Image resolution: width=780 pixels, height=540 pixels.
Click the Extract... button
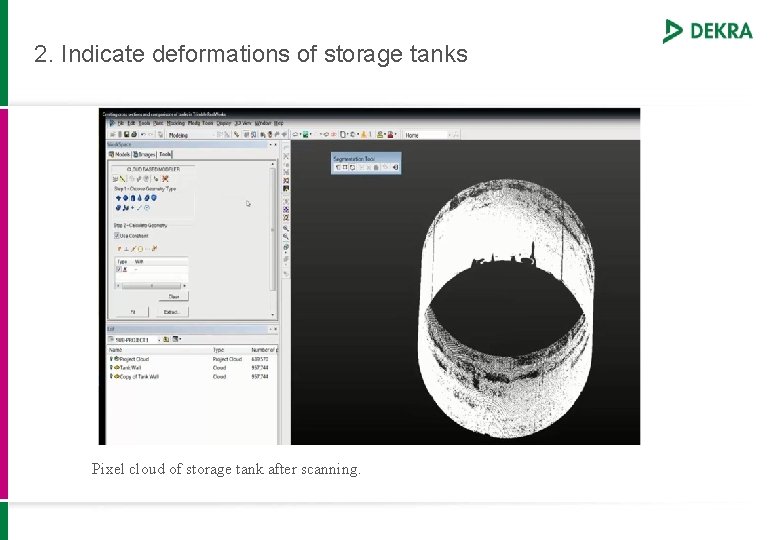pos(172,312)
